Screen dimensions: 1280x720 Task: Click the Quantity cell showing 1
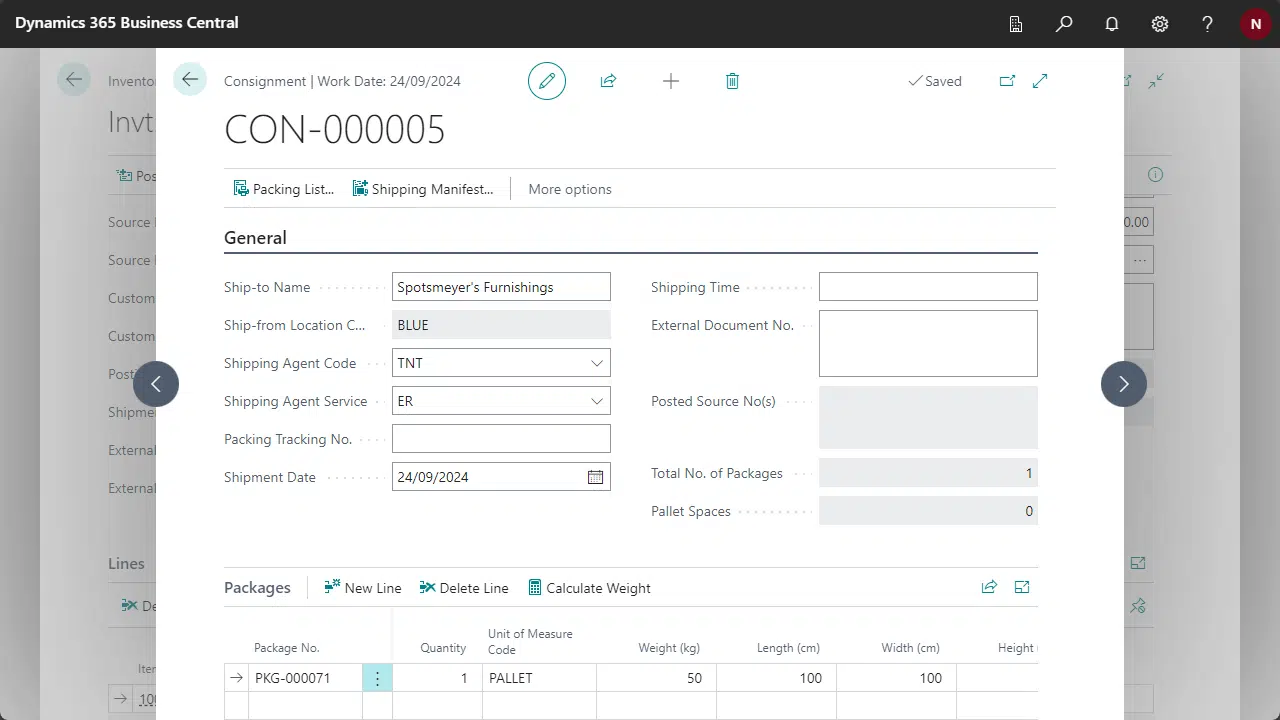point(437,678)
